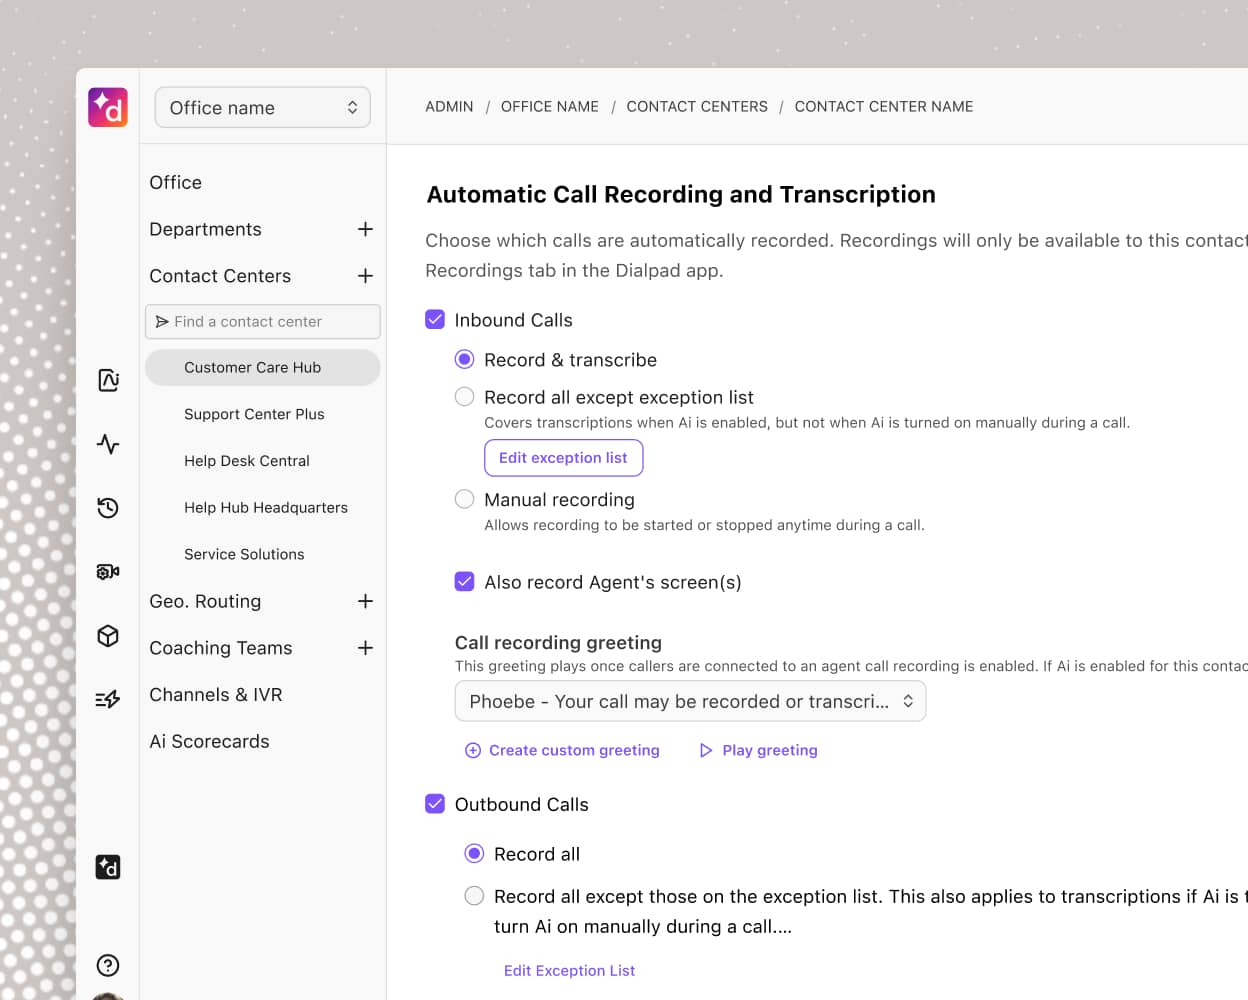Navigate to OFFICE NAME breadcrumb
Image resolution: width=1248 pixels, height=1000 pixels.
pyautogui.click(x=550, y=106)
